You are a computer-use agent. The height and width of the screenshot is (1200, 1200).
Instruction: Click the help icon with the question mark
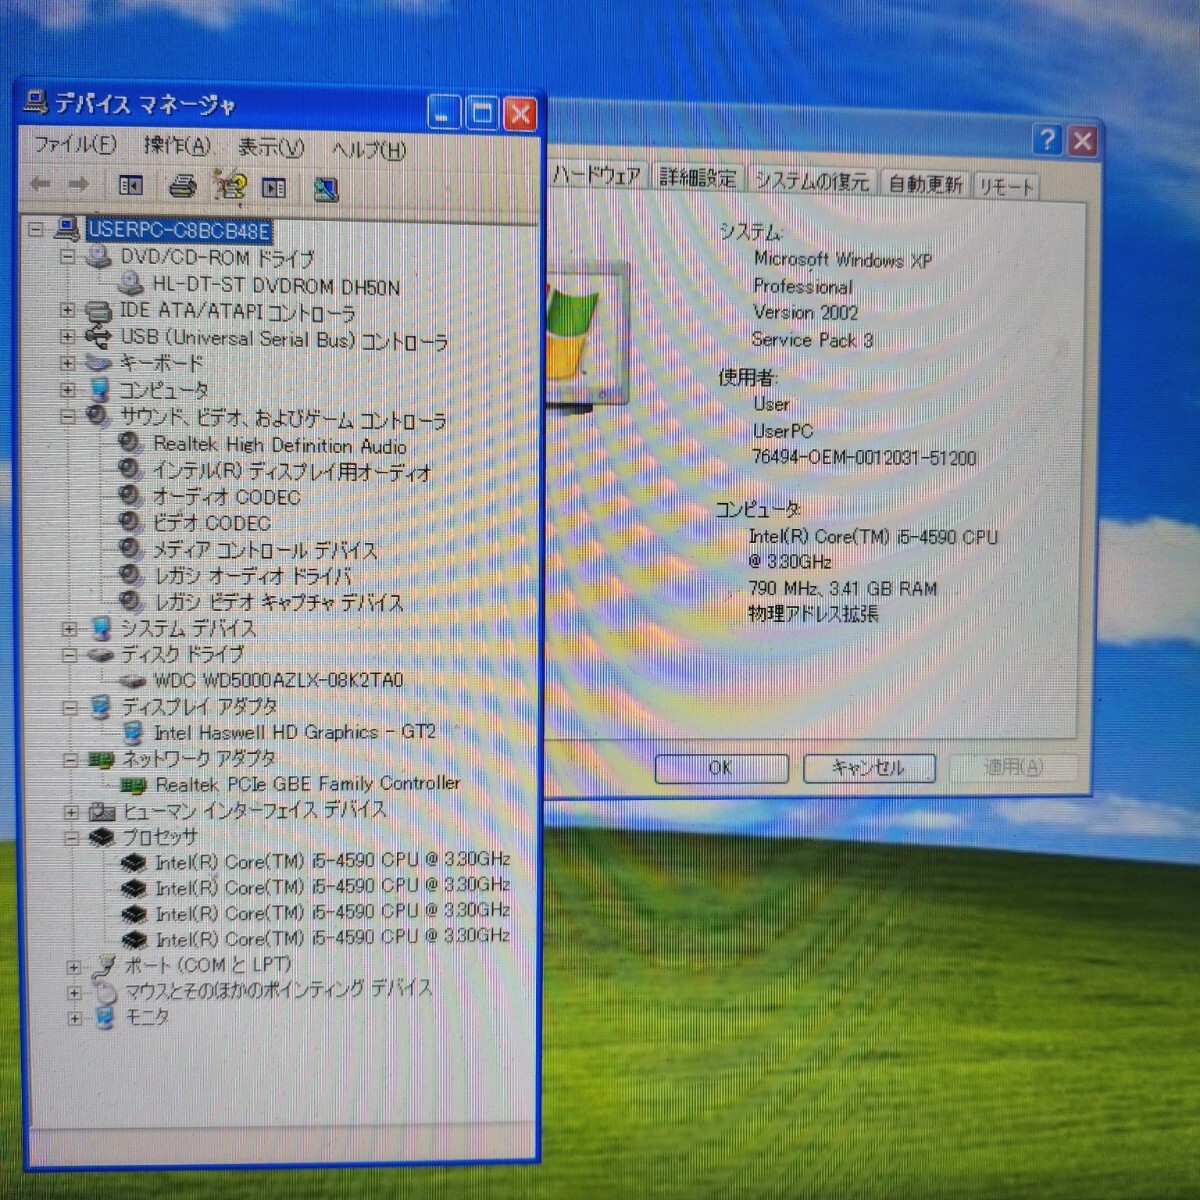coord(230,186)
